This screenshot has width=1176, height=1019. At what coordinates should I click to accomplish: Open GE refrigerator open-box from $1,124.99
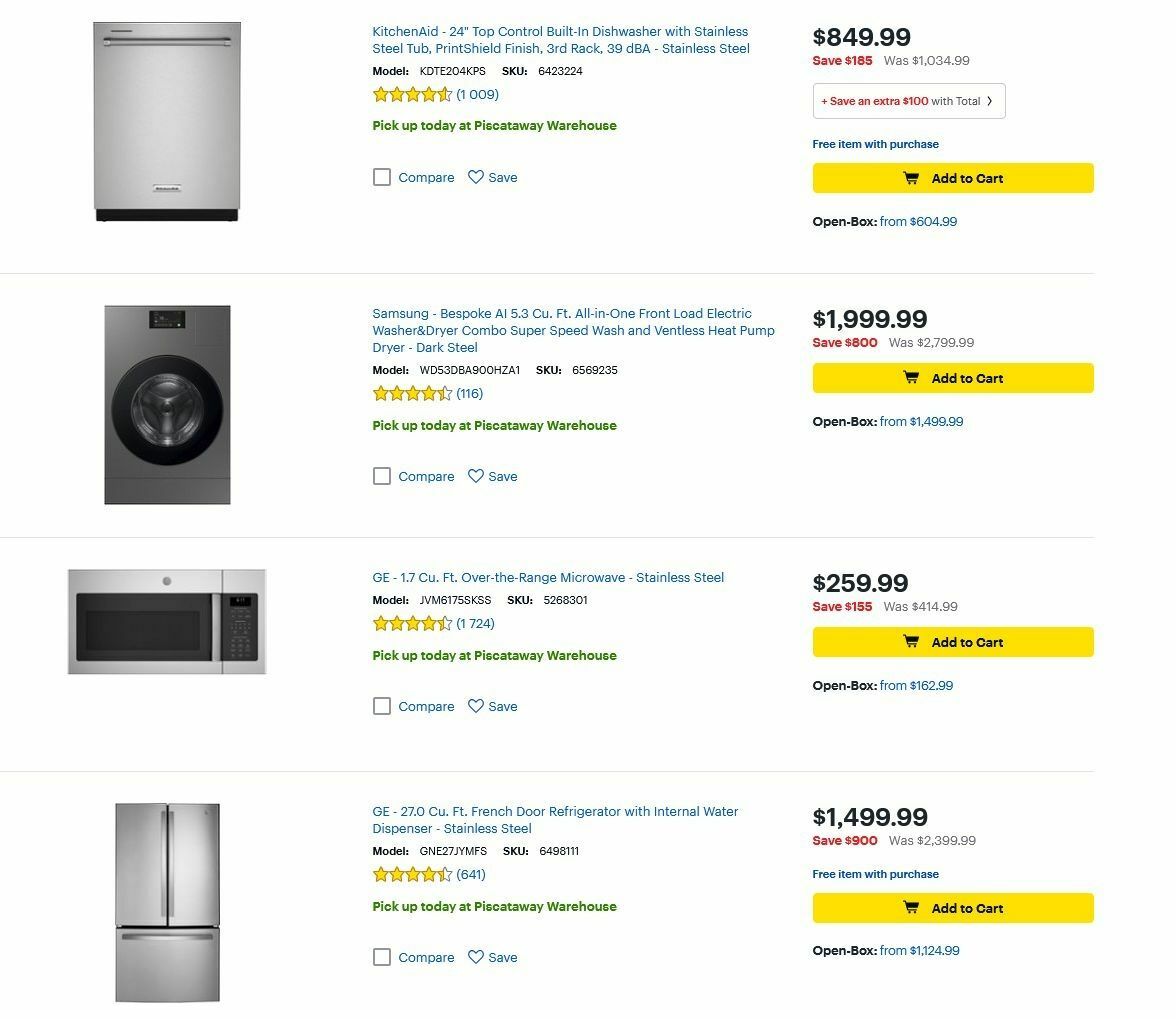tap(919, 951)
